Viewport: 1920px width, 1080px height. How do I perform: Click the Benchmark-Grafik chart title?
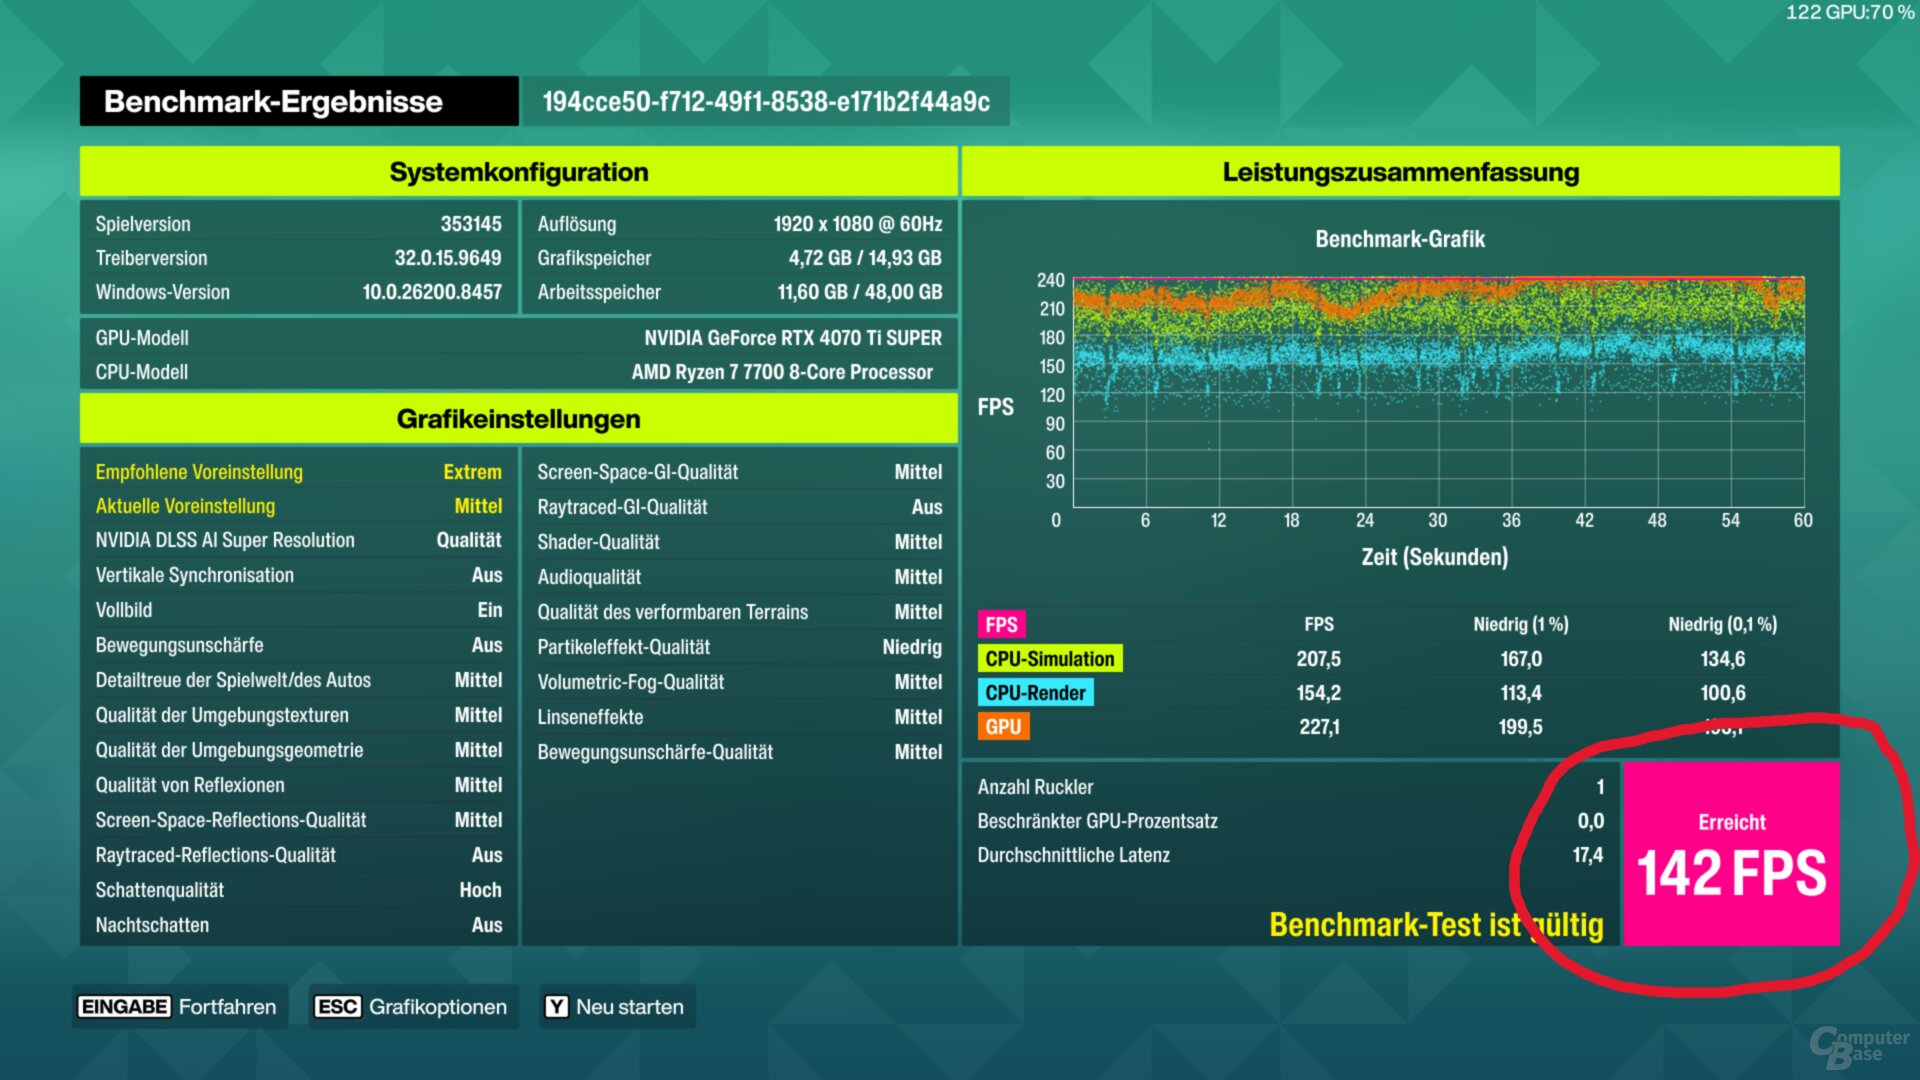click(1400, 239)
